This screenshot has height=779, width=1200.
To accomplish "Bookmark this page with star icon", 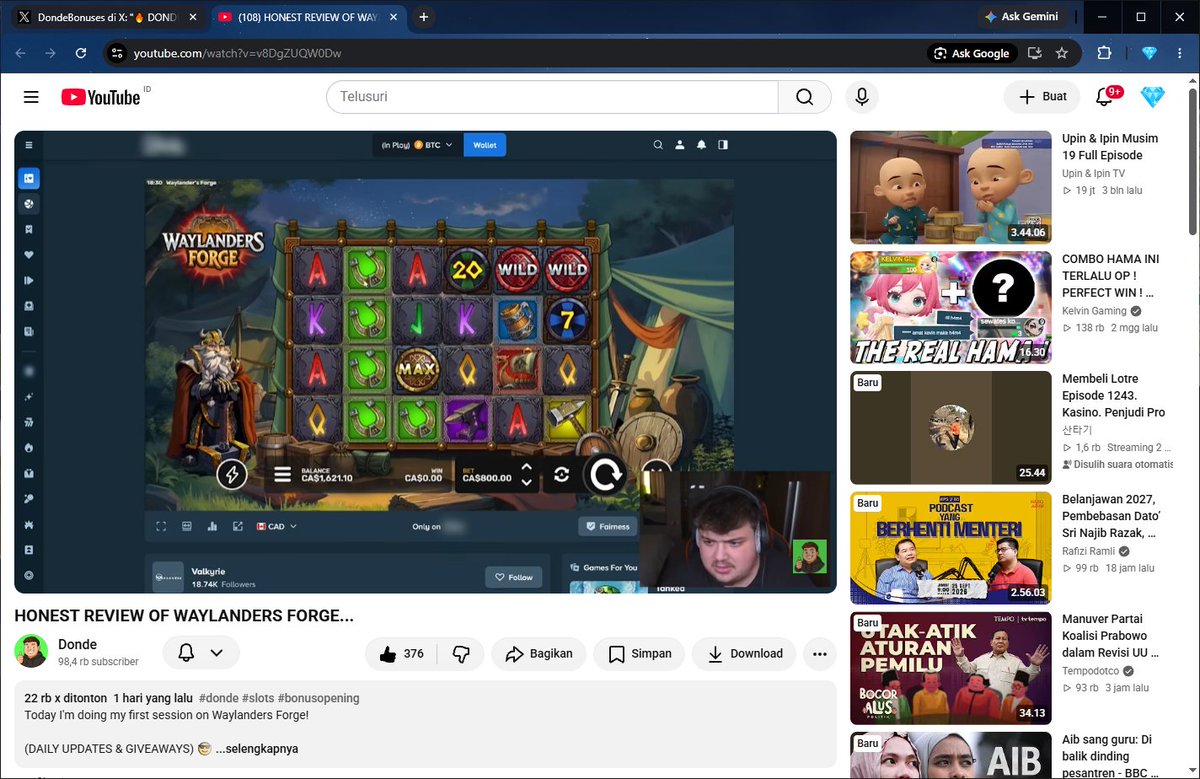I will point(1062,53).
